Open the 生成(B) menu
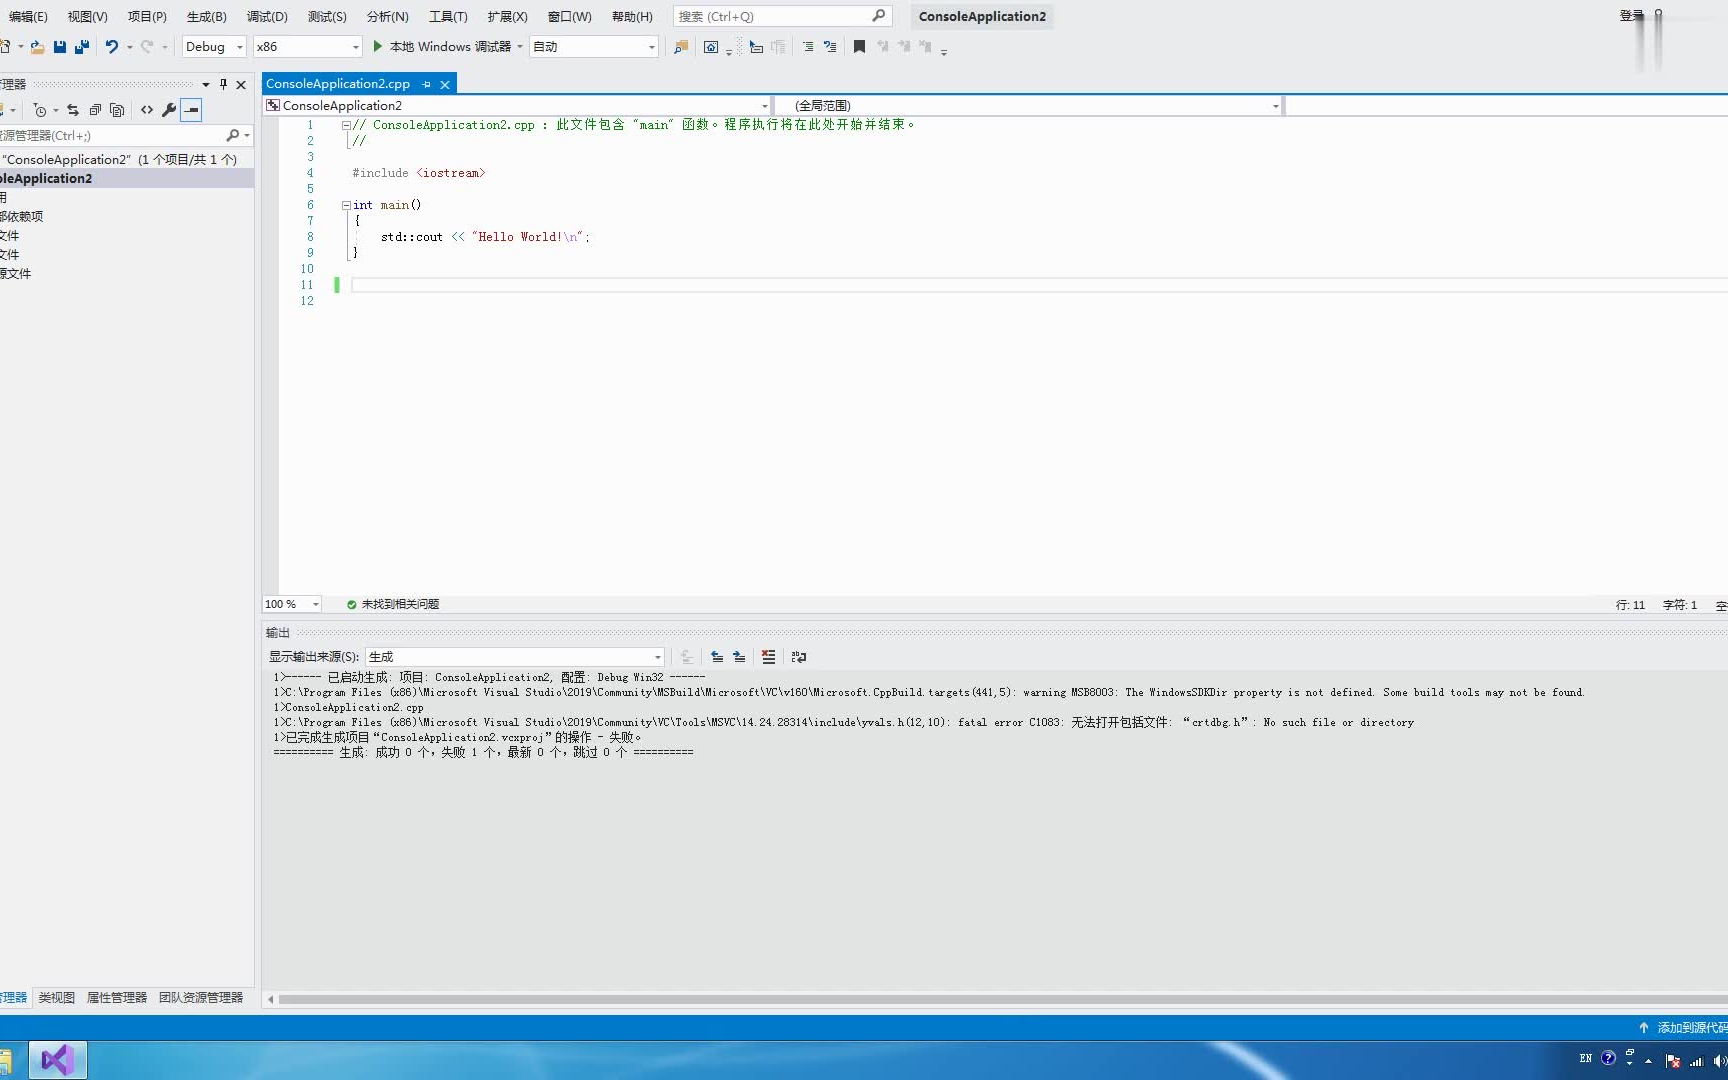Viewport: 1728px width, 1080px height. pyautogui.click(x=207, y=17)
